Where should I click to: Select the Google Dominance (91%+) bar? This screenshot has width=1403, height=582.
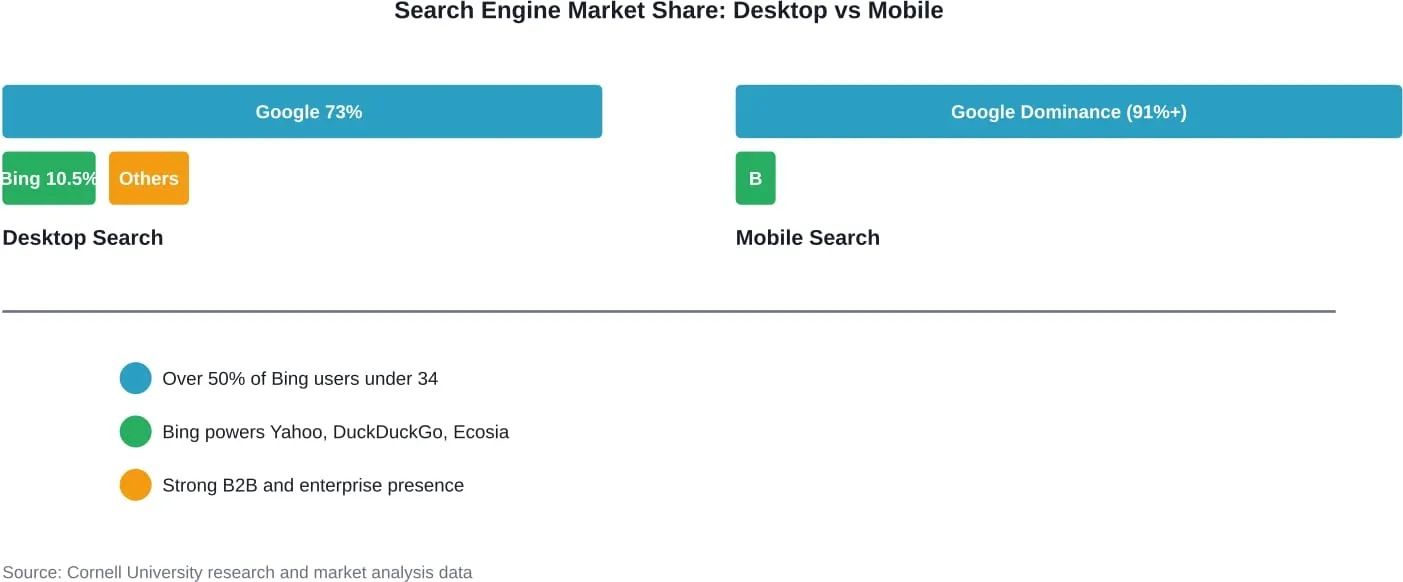1069,111
